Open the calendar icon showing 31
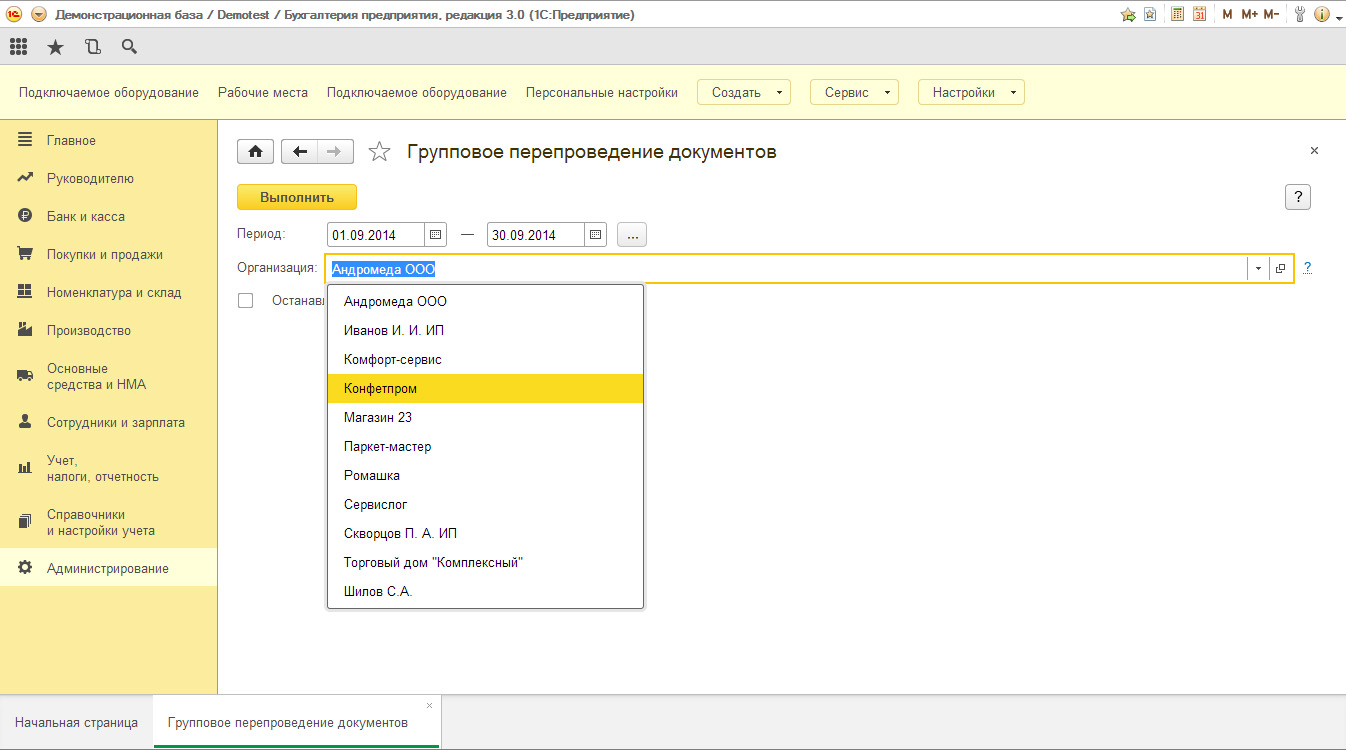Viewport: 1346px width, 750px height. point(1200,14)
